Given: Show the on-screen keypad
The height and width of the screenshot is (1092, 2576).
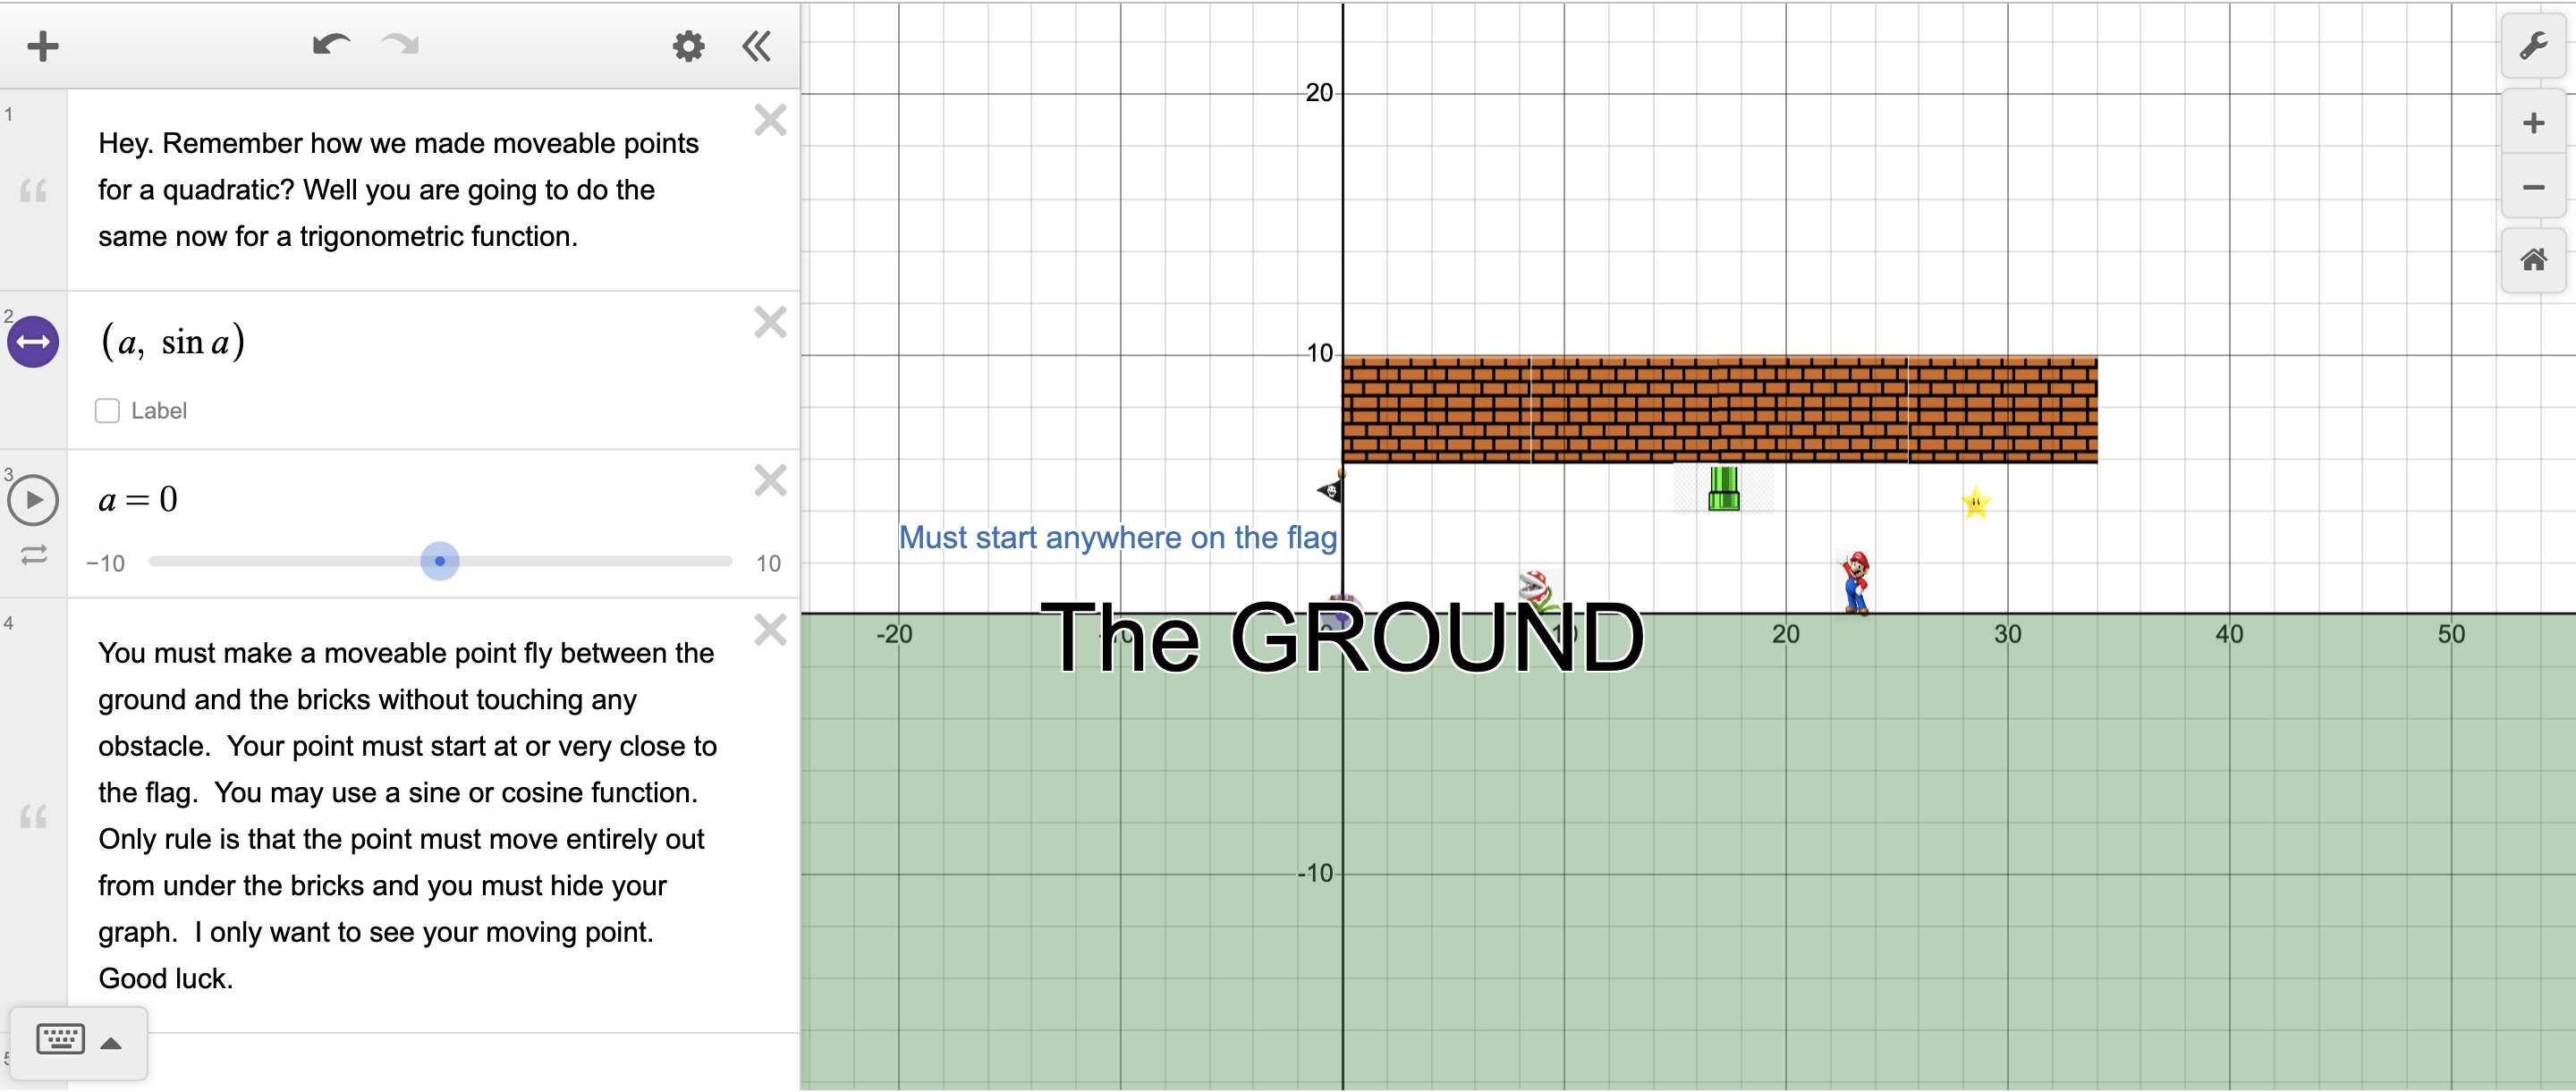Looking at the screenshot, I should click(x=60, y=1040).
